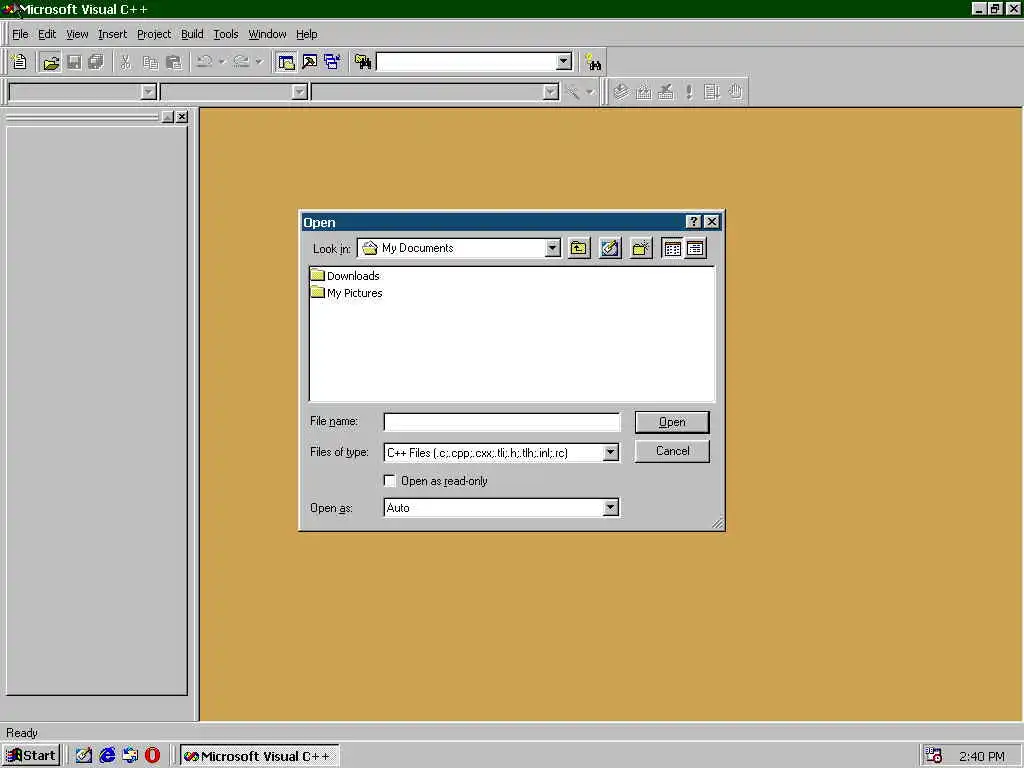Viewport: 1024px width, 768px height.
Task: Create a new folder in Open dialog
Action: point(641,248)
